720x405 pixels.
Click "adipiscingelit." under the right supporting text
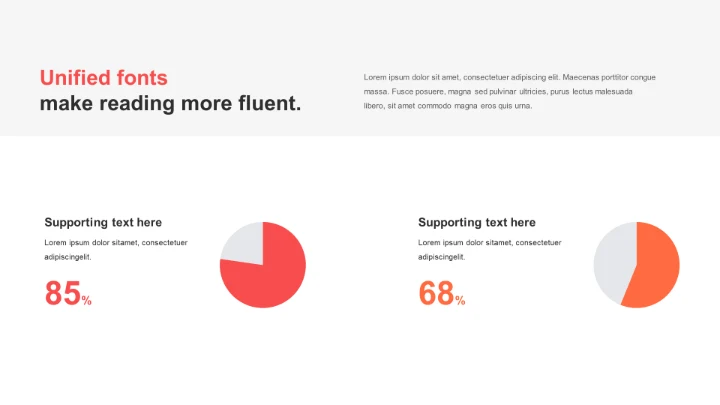pos(442,257)
